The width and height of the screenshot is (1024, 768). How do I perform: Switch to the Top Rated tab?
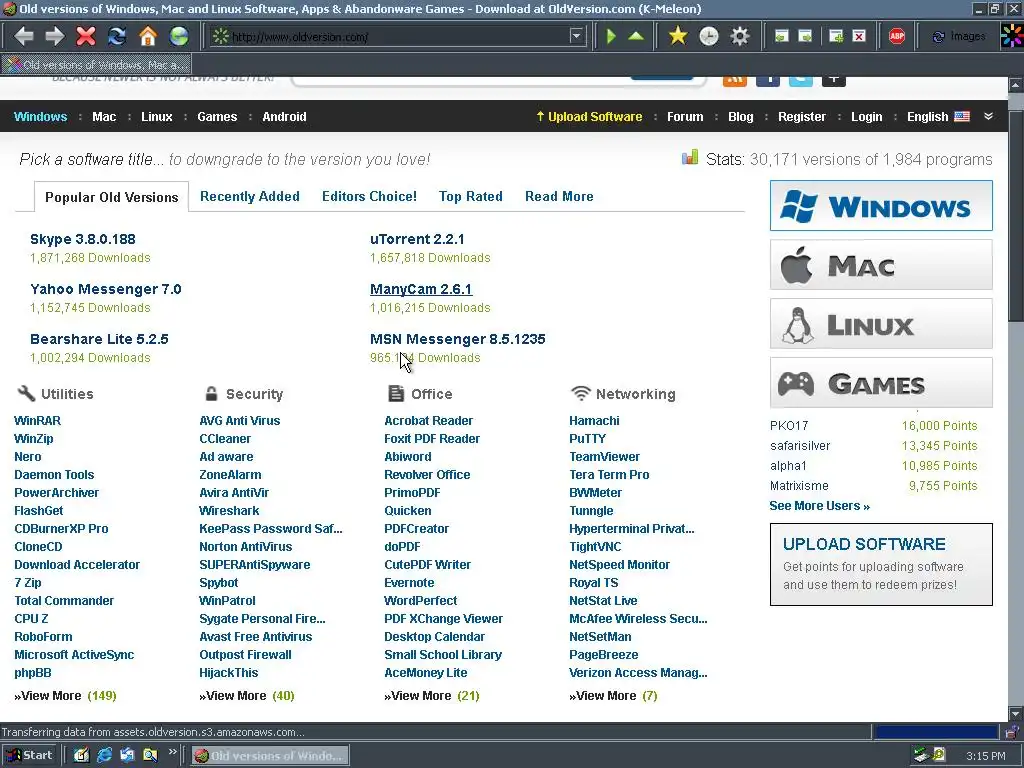coord(470,196)
